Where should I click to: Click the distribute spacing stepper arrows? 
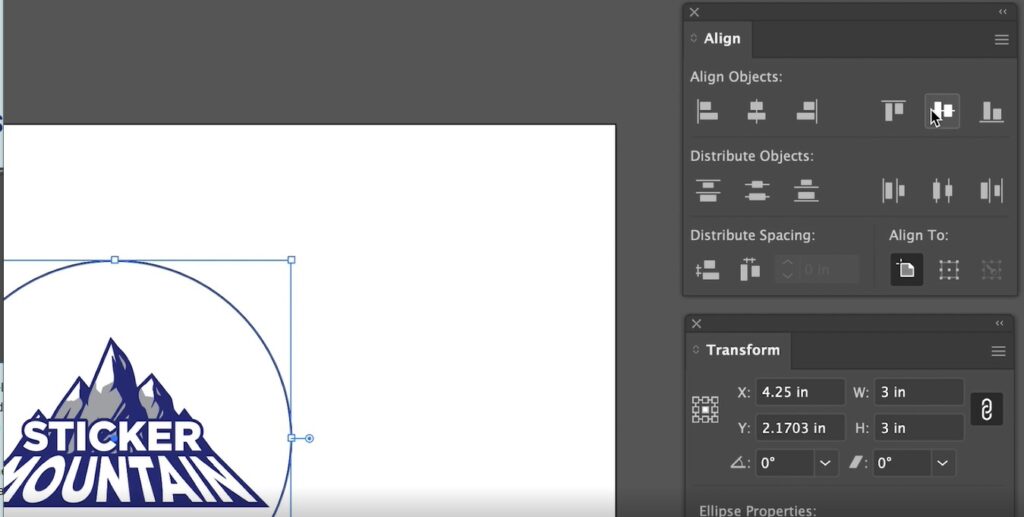coord(787,270)
